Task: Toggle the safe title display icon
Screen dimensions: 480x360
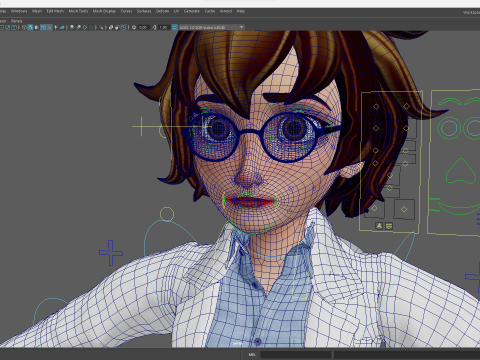Action: click(14, 27)
